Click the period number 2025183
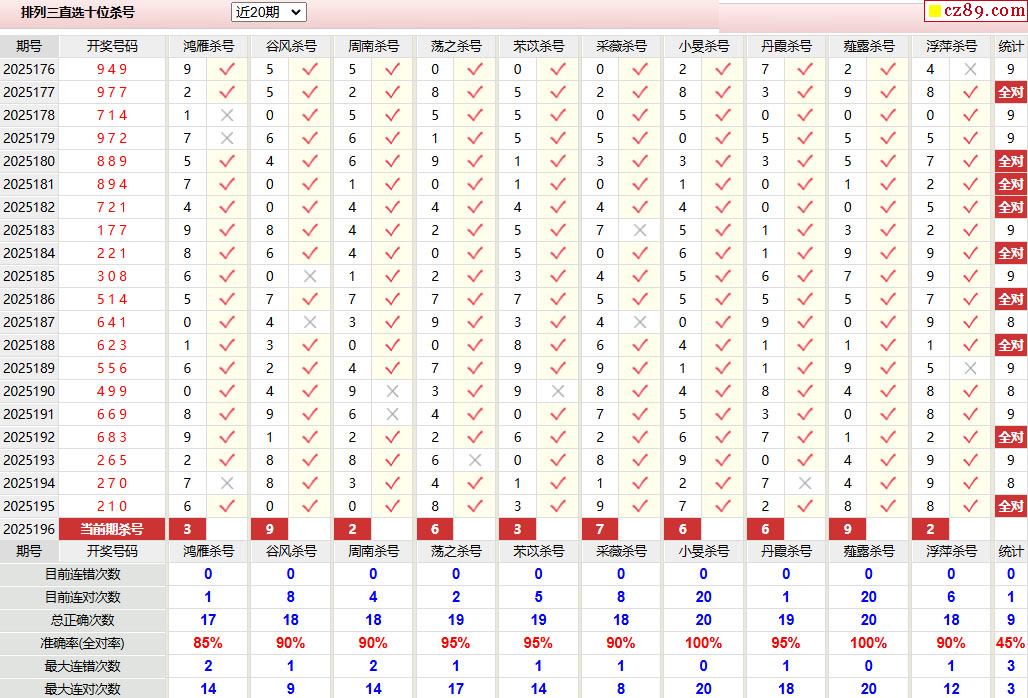 [x=29, y=230]
